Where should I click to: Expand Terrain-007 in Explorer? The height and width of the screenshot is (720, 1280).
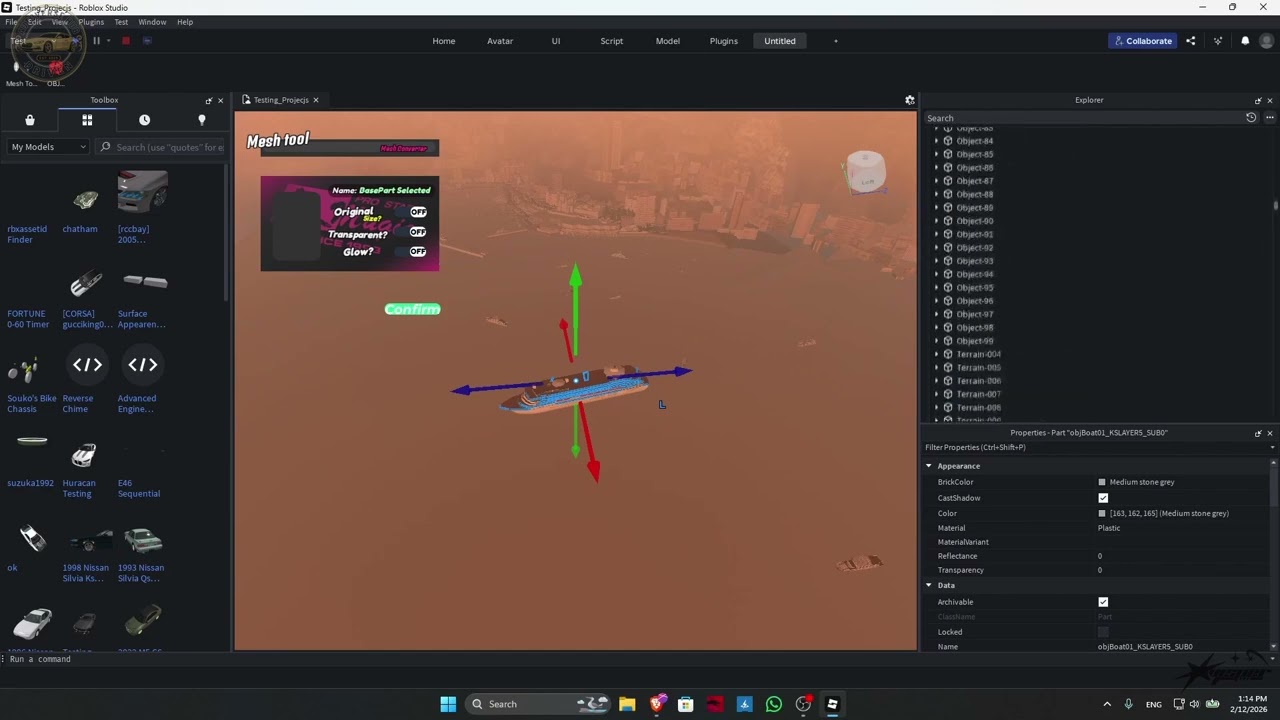937,394
